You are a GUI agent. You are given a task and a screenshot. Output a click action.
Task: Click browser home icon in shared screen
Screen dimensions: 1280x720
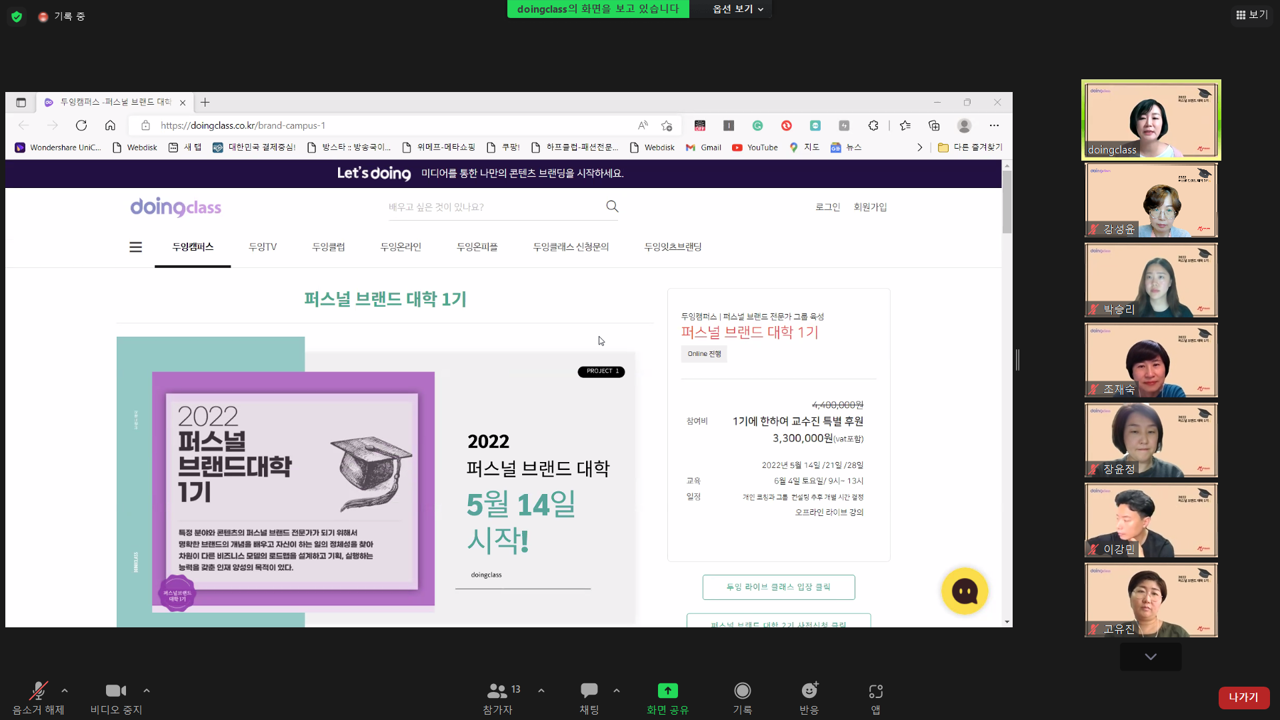point(110,125)
